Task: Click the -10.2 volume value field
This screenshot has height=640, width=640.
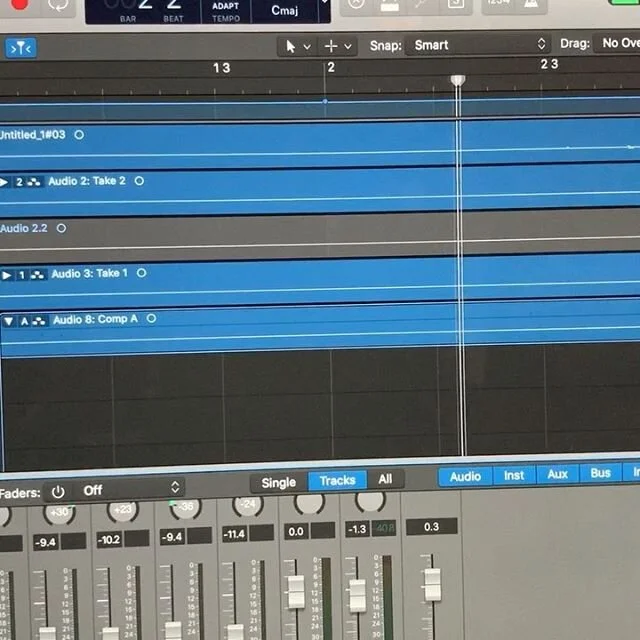Action: (x=109, y=540)
